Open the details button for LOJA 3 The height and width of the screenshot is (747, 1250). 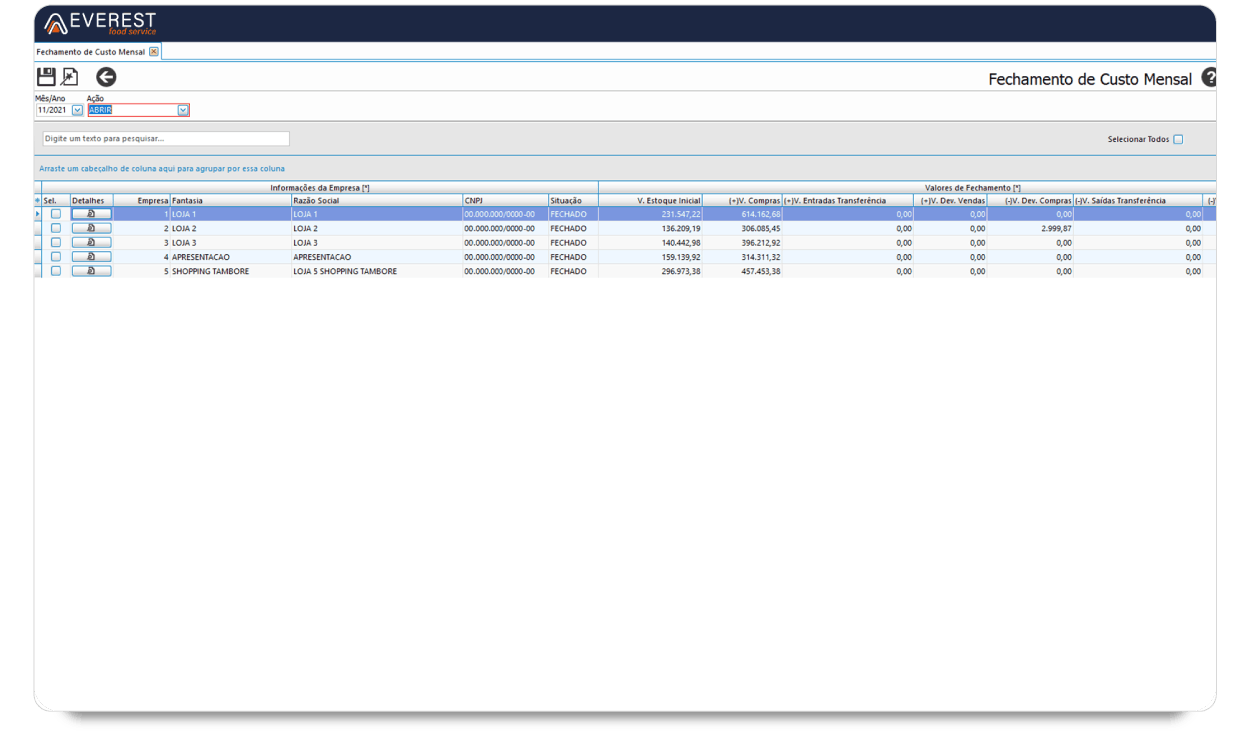91,242
